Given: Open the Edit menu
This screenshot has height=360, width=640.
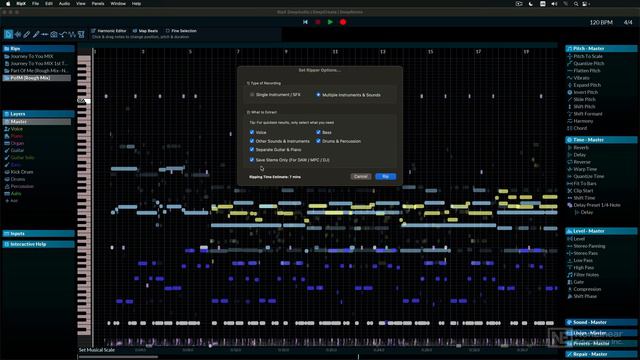Looking at the screenshot, I should click(x=49, y=4).
